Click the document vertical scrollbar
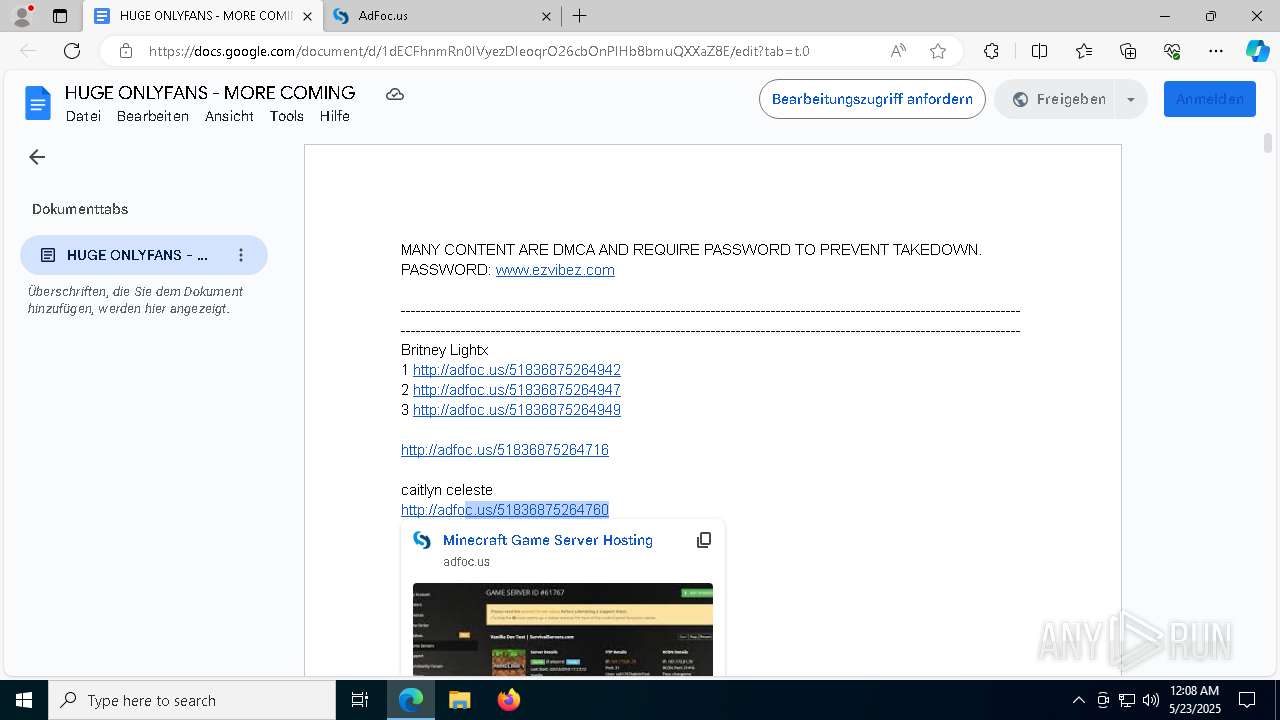 (x=1268, y=143)
